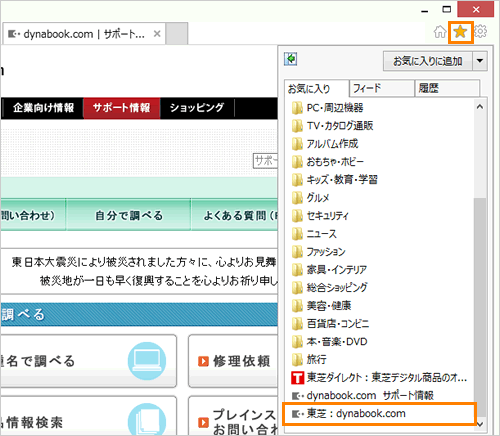Open the 総合ショッピング folder

tap(329, 288)
